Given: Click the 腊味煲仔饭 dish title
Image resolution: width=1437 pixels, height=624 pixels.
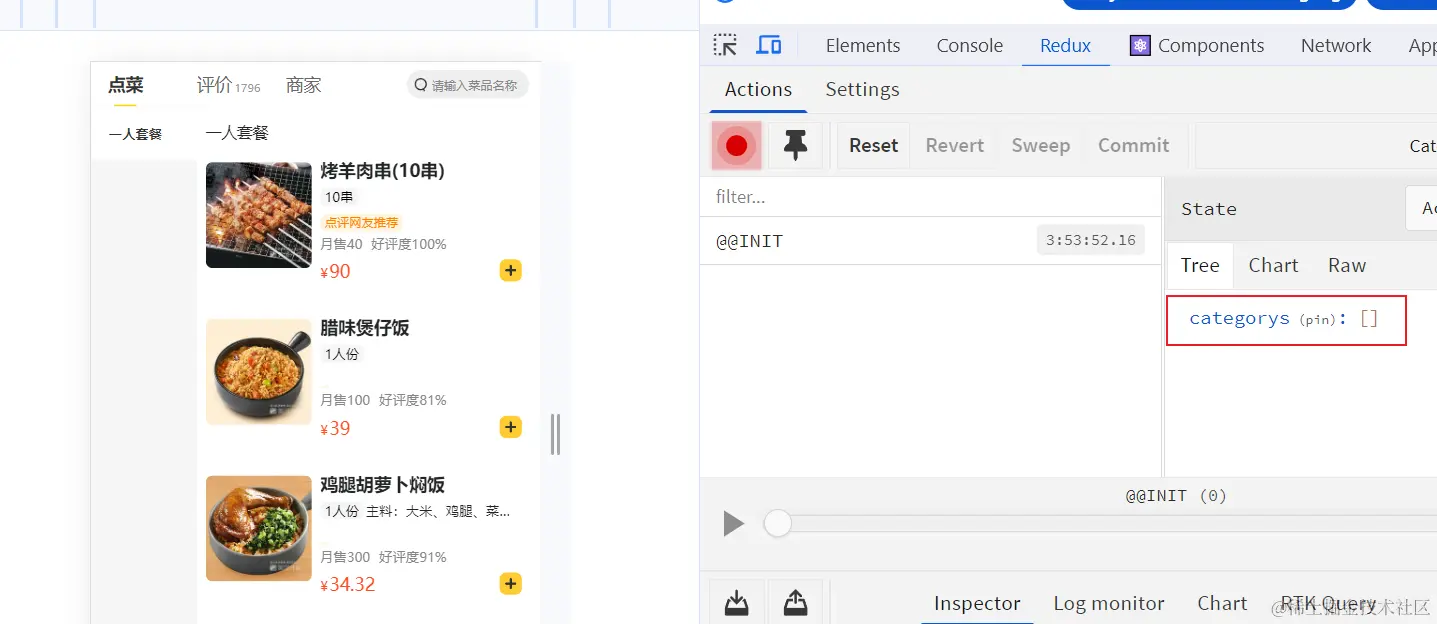Looking at the screenshot, I should (365, 328).
